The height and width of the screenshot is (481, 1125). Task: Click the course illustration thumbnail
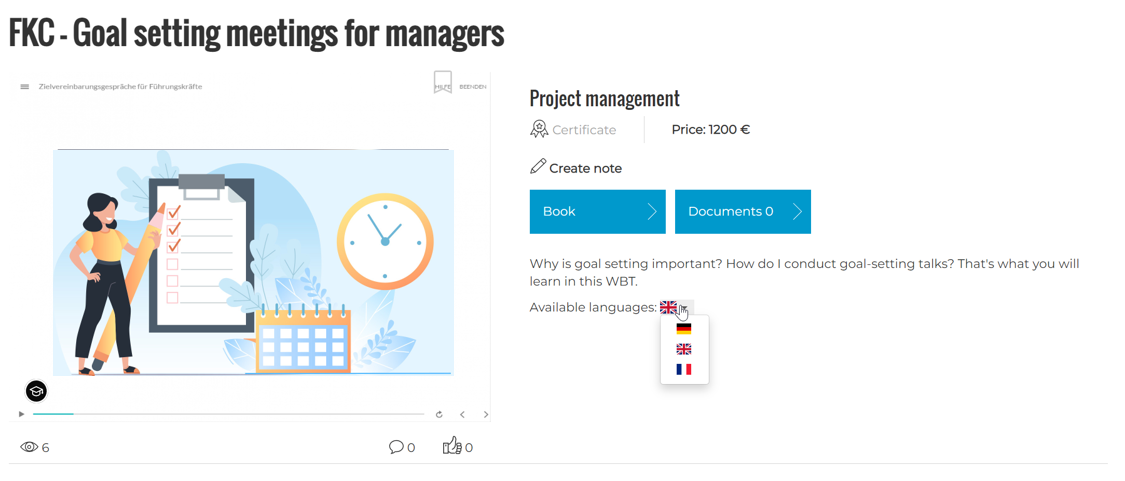[x=253, y=262]
